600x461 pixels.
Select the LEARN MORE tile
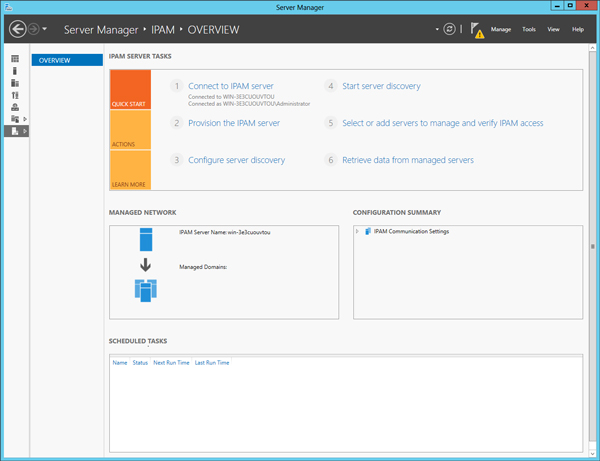click(130, 170)
